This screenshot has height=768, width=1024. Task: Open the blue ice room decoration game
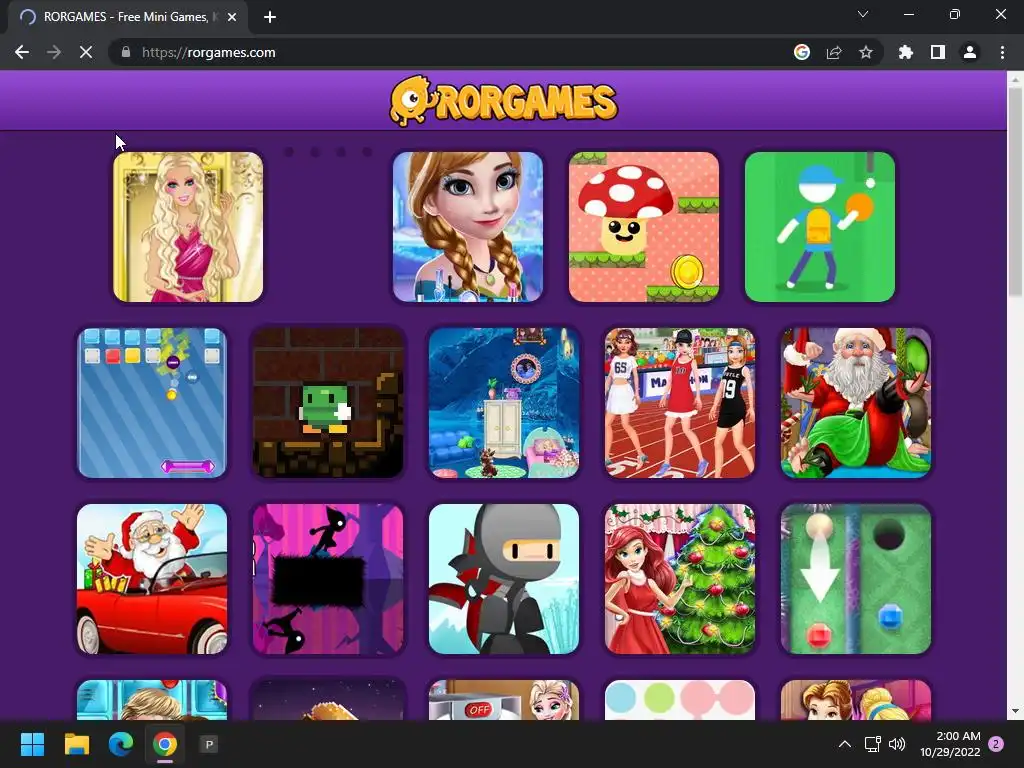[504, 403]
